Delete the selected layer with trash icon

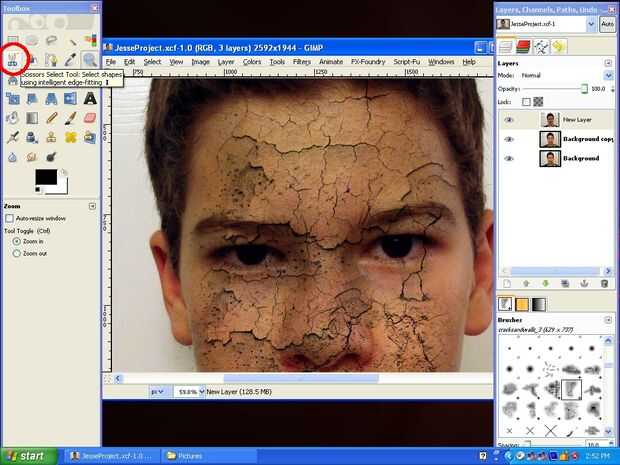(604, 284)
